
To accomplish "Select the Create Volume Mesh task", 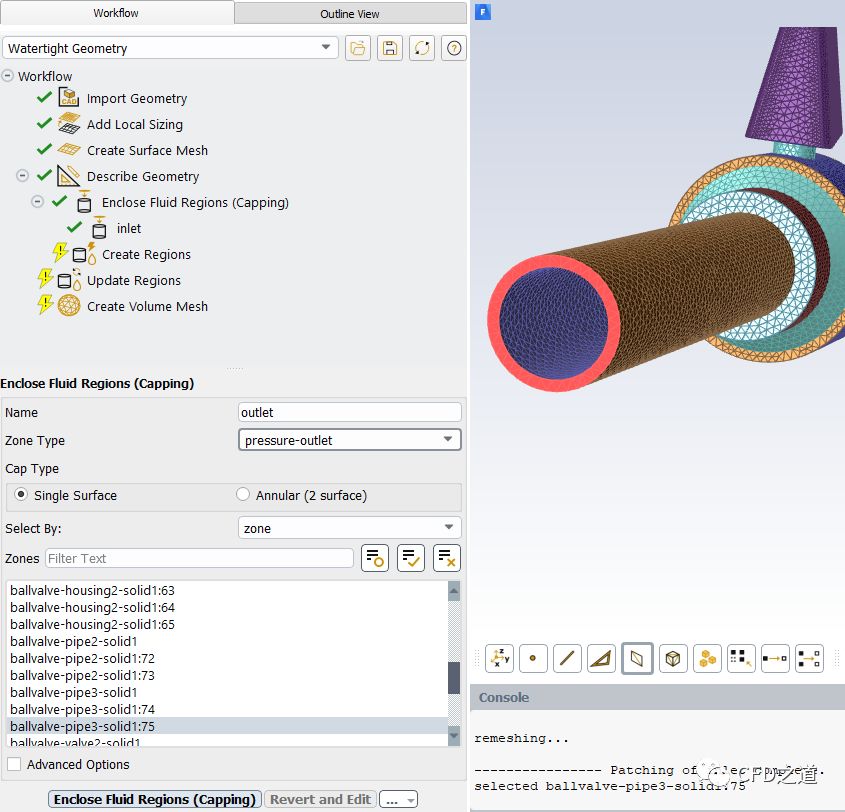I will pyautogui.click(x=147, y=306).
